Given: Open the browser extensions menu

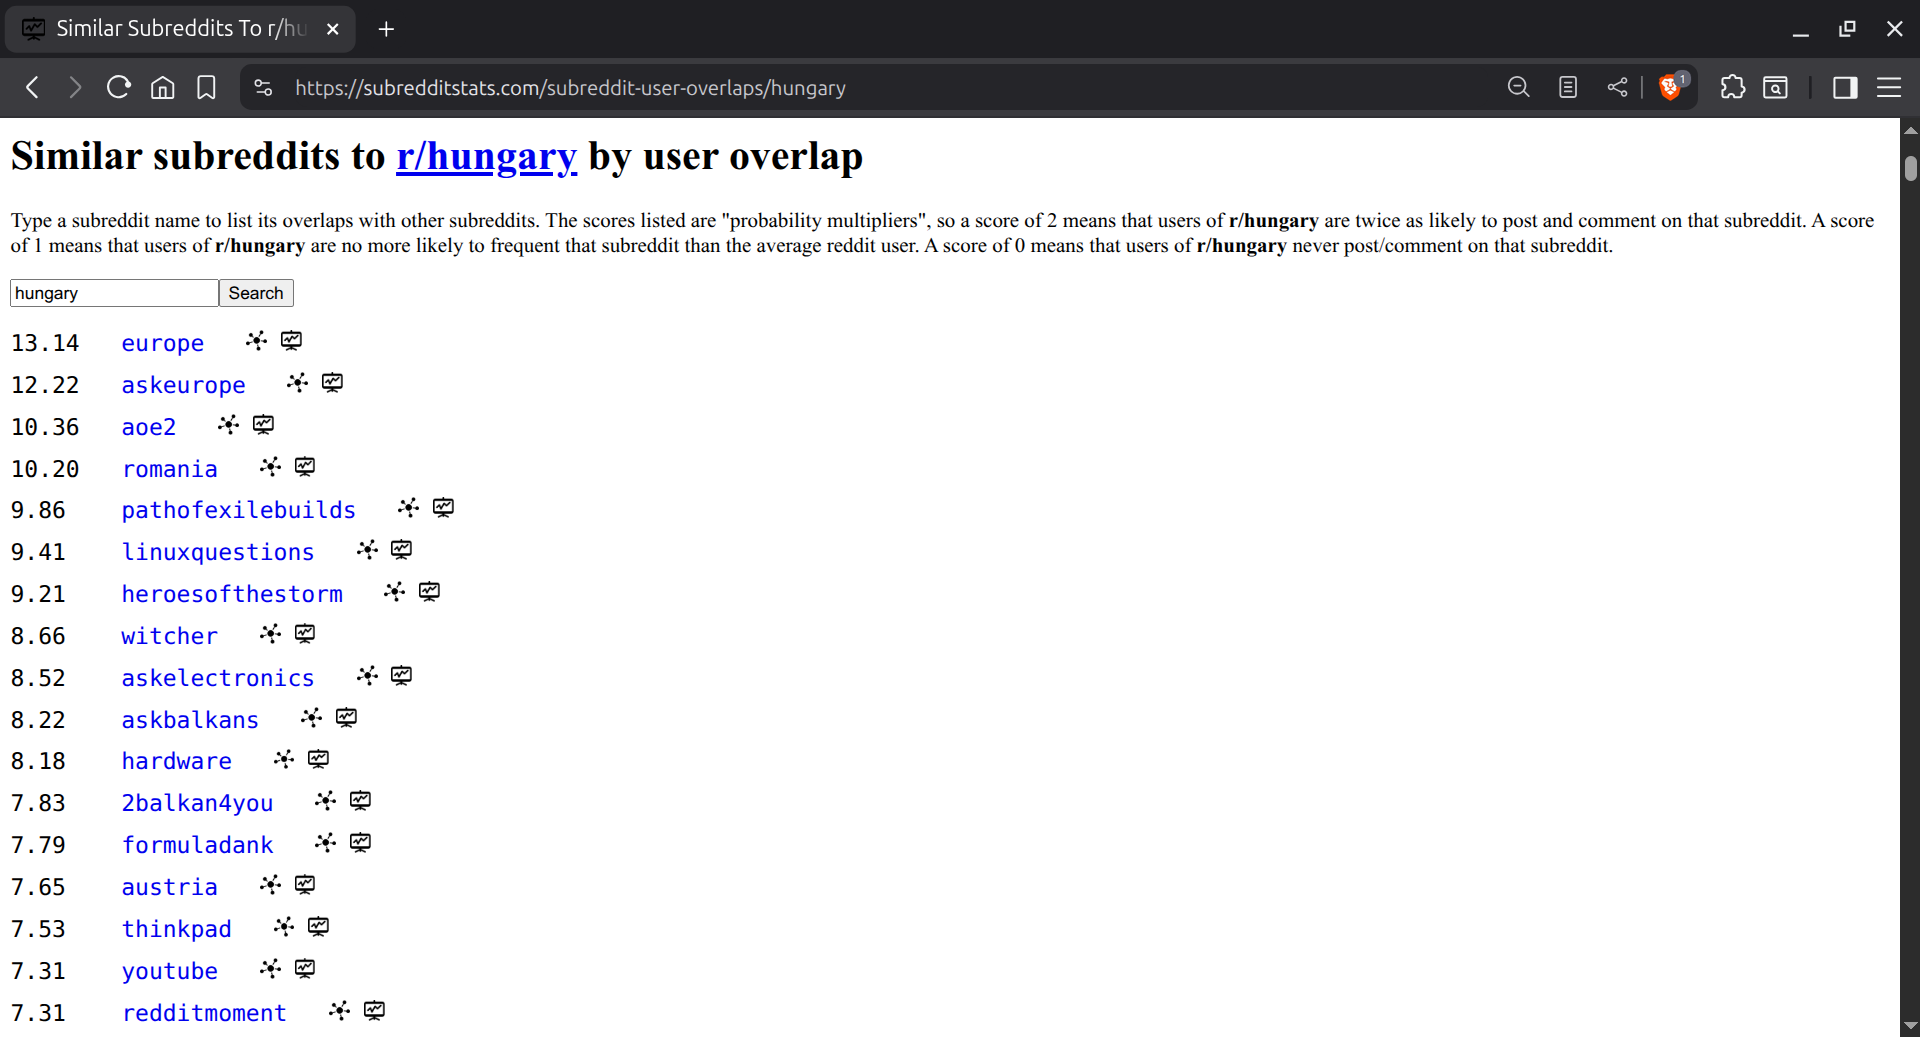Looking at the screenshot, I should [x=1732, y=88].
